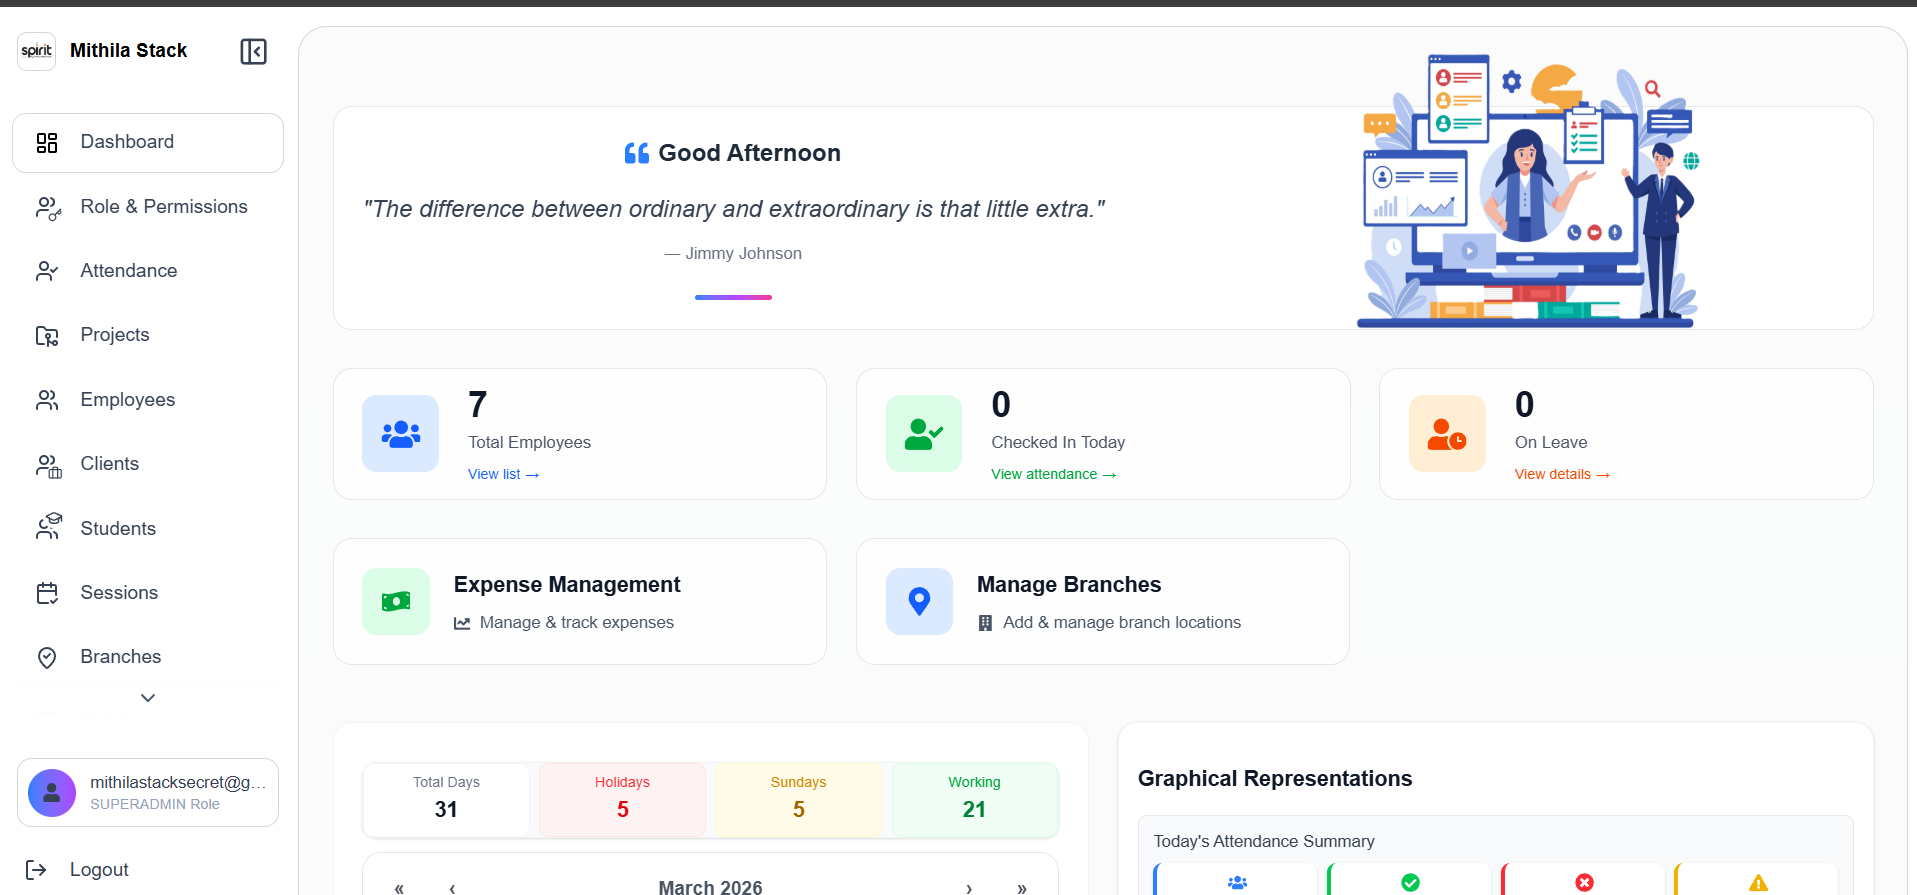The width and height of the screenshot is (1917, 895).
Task: Click the View attendance link
Action: pos(1054,475)
